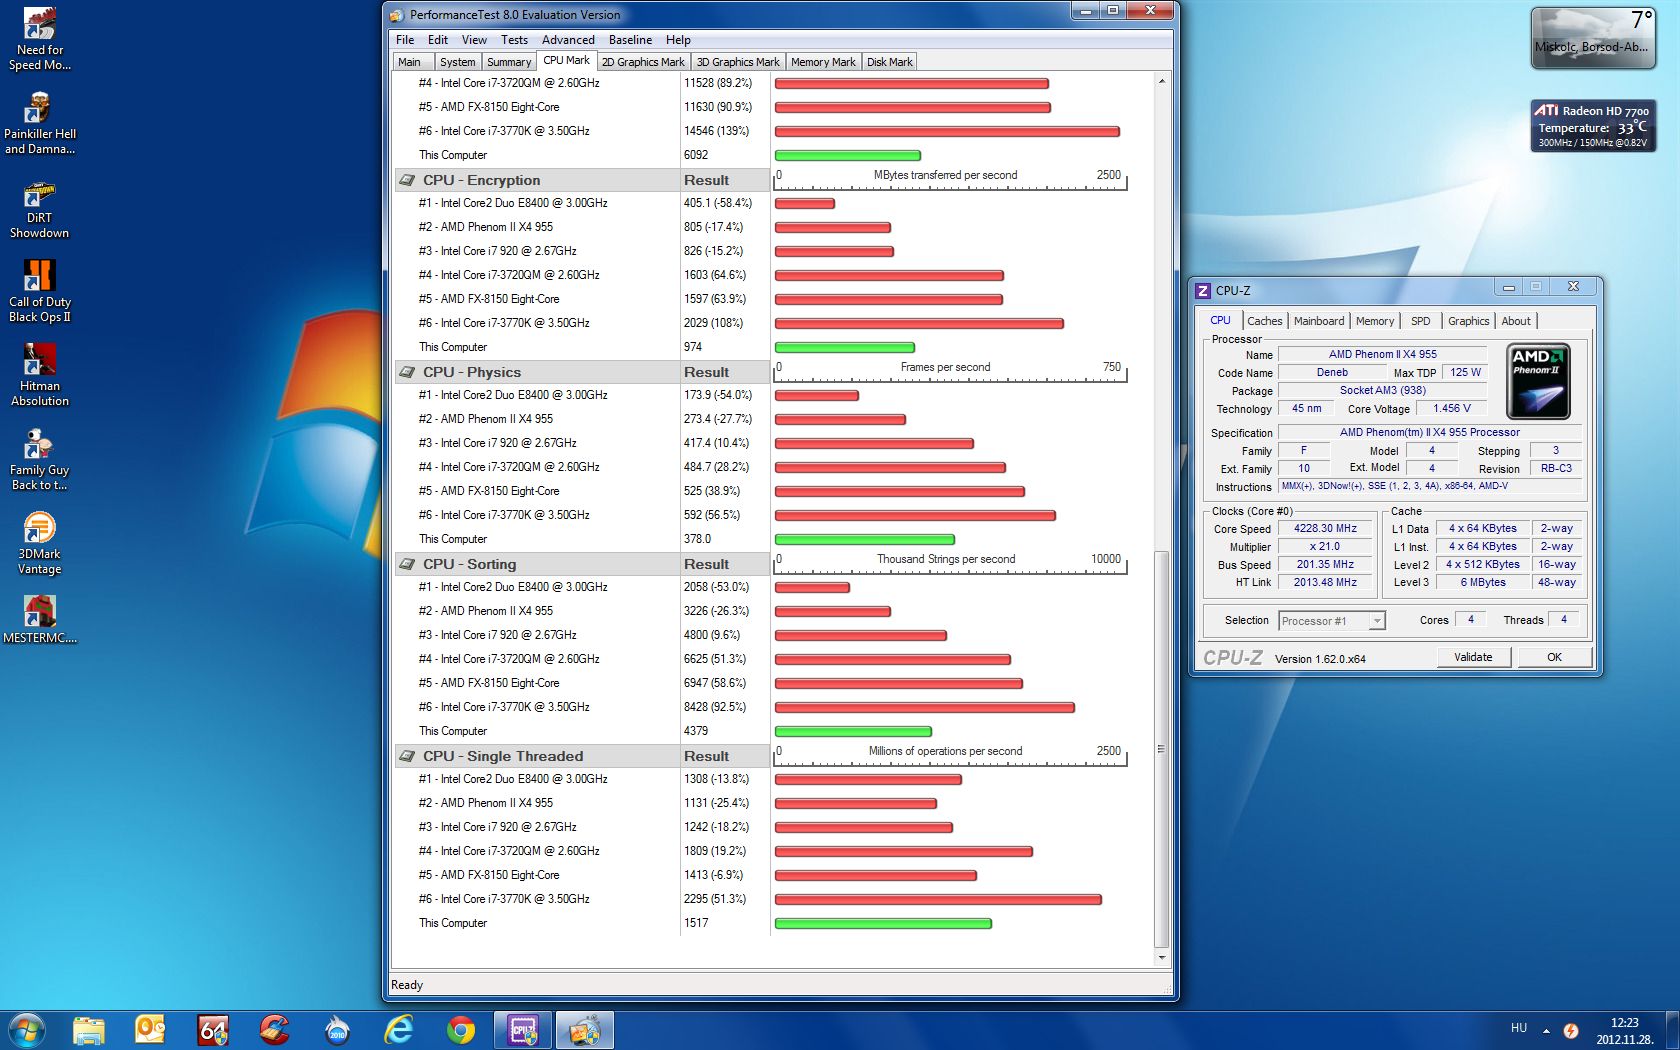Viewport: 1680px width, 1050px height.
Task: Click the Show desktop button
Action: click(x=1673, y=1030)
